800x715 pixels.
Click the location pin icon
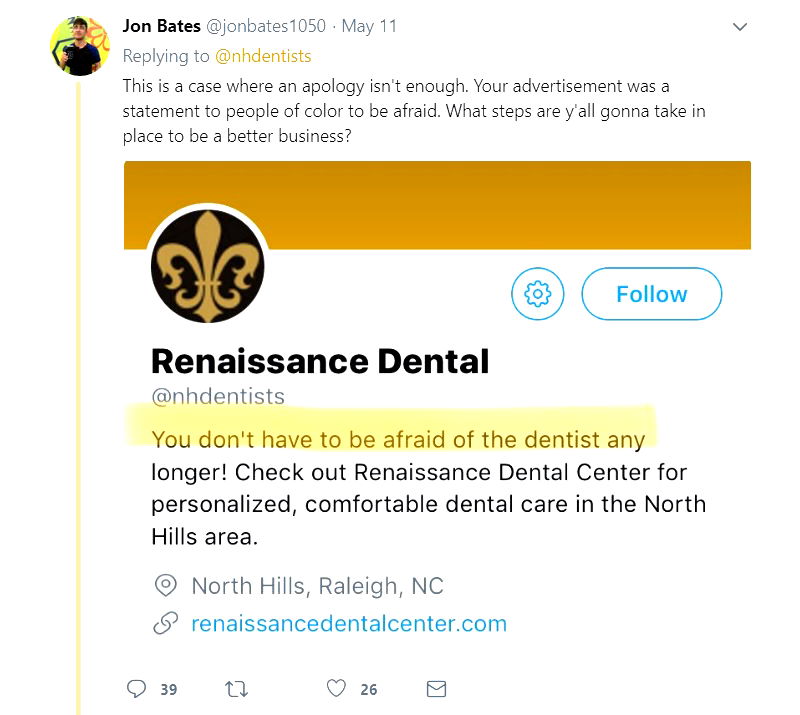165,585
